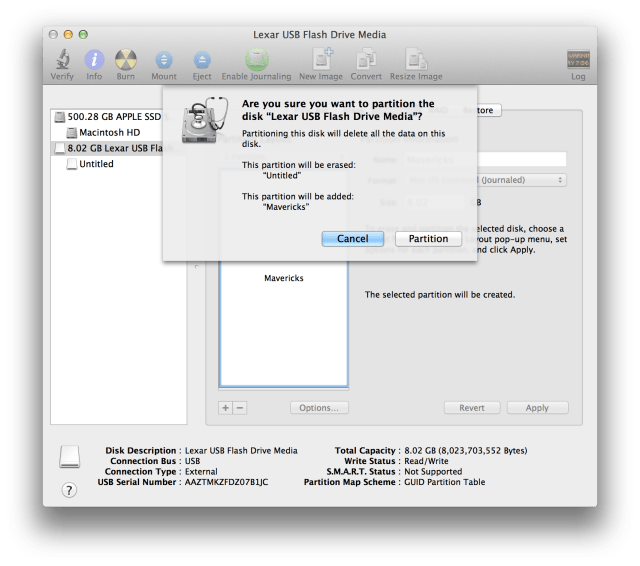Eject the selected disk
The image size is (640, 566).
[202, 60]
